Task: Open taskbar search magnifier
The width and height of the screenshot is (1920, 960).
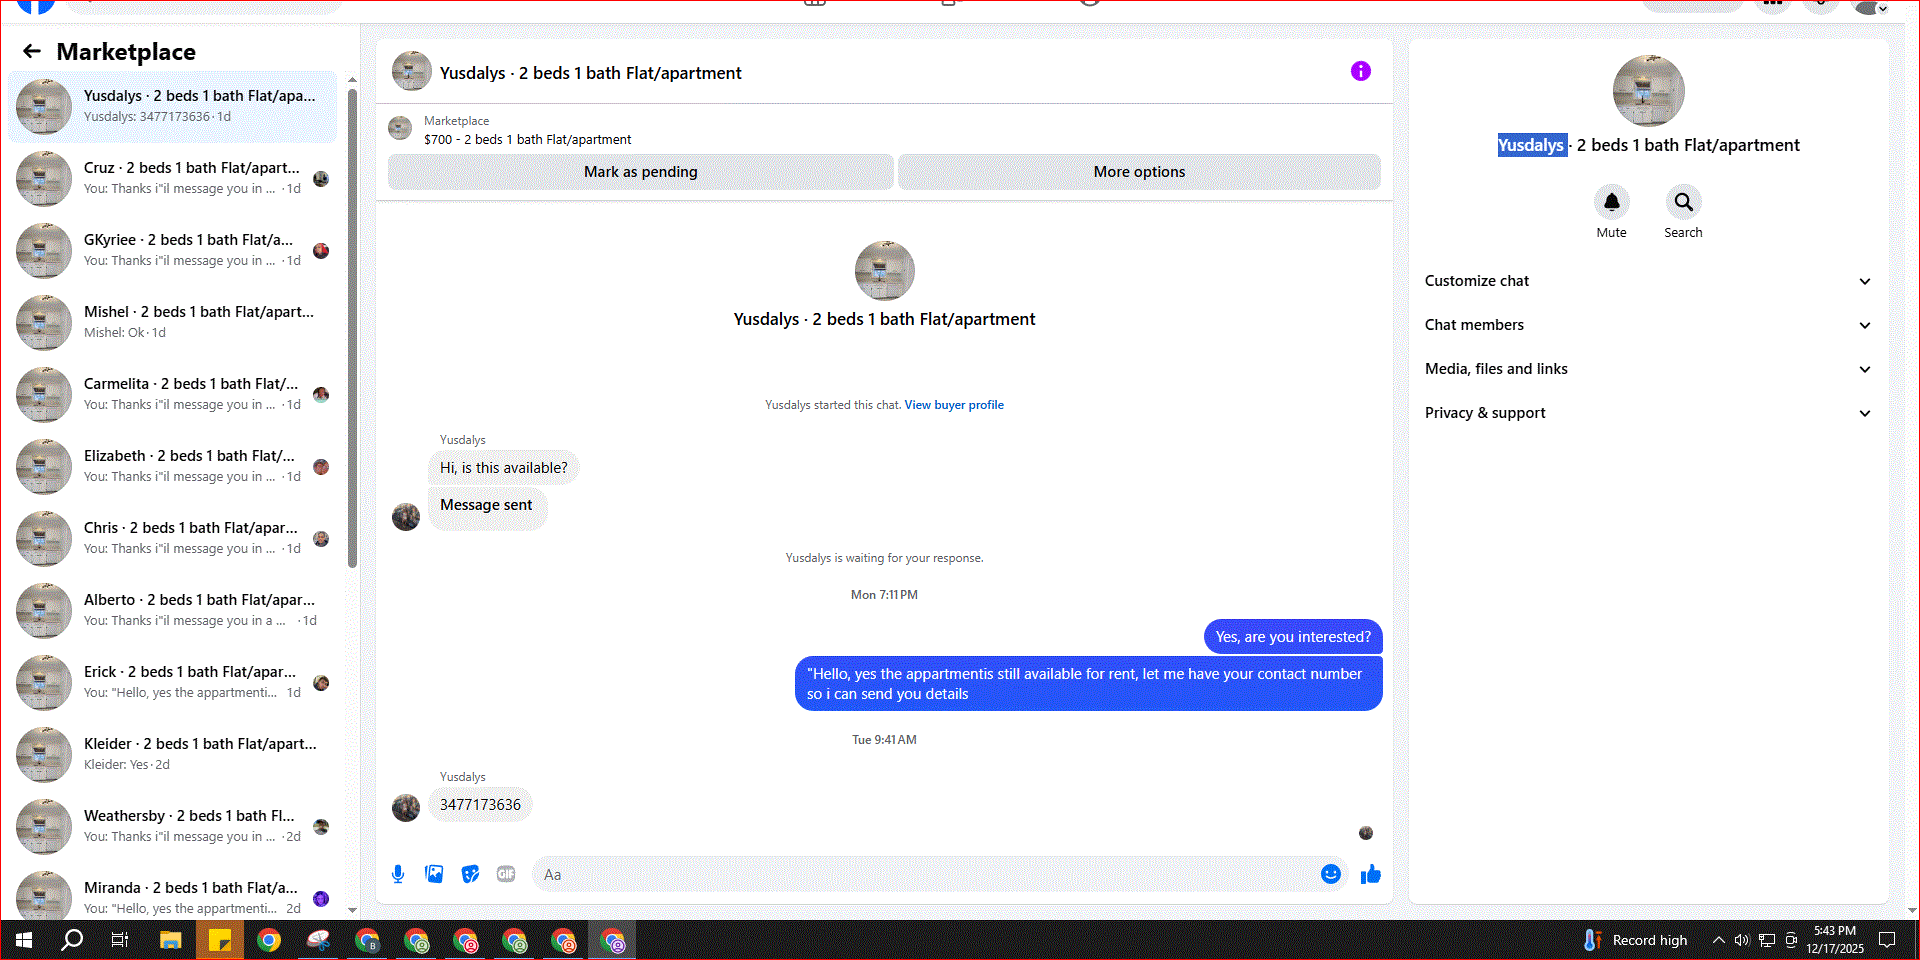Action: pos(72,940)
